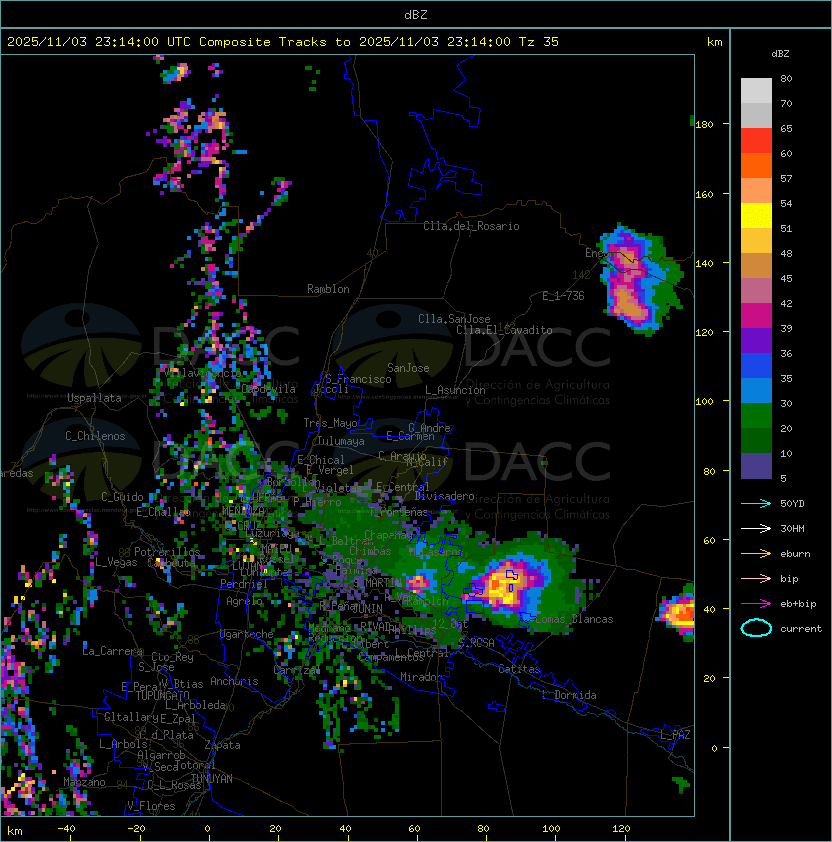Screen dimensions: 832x842
Task: Click the cyan 'current' ellipse legend icon
Action: 756,628
